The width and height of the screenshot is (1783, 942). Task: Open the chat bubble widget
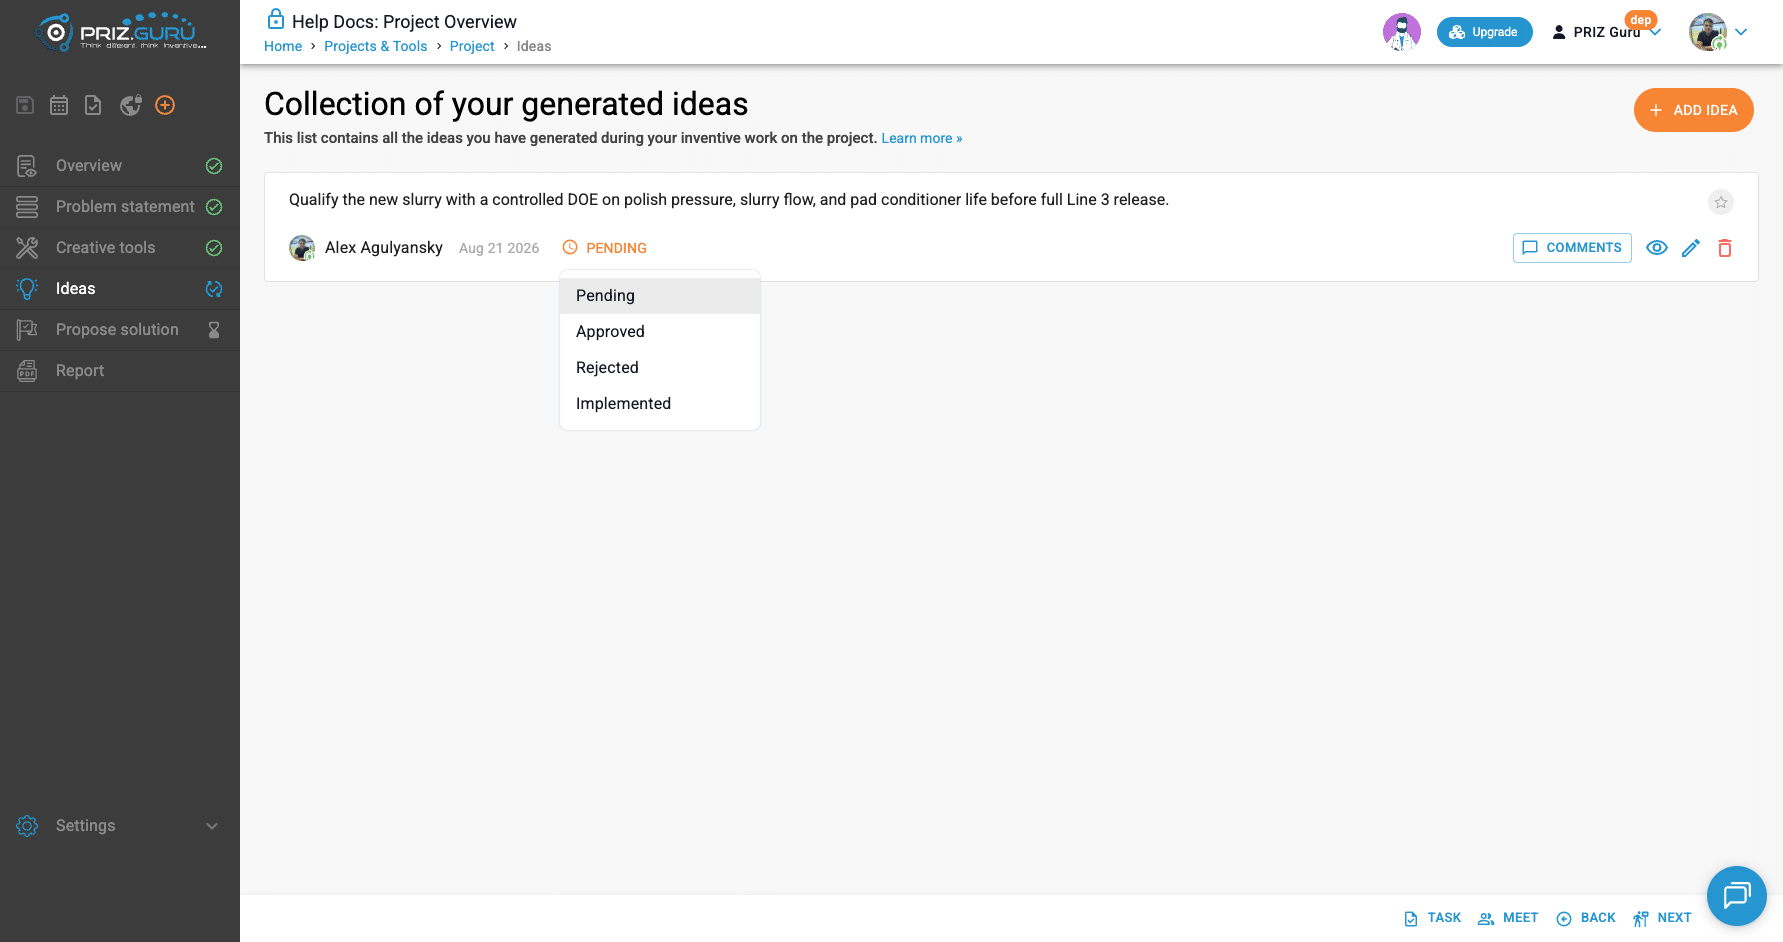(x=1737, y=895)
